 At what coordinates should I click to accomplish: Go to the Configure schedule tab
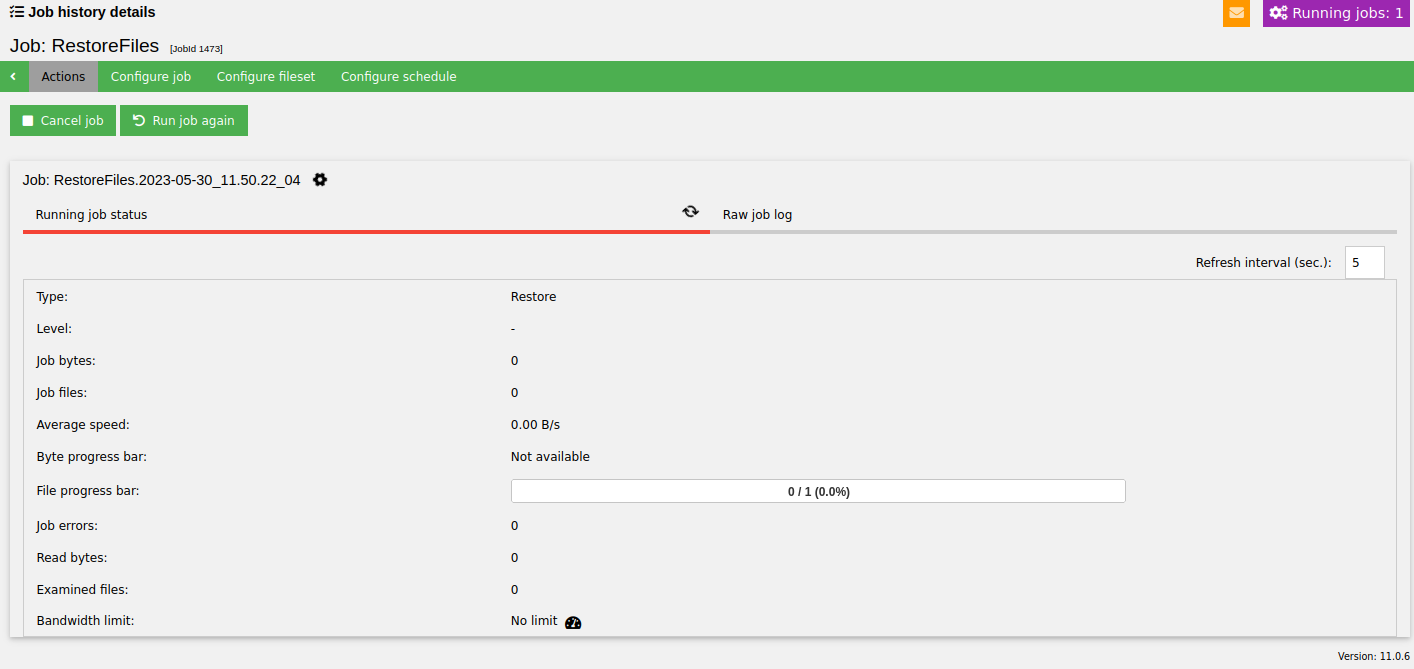(x=398, y=77)
